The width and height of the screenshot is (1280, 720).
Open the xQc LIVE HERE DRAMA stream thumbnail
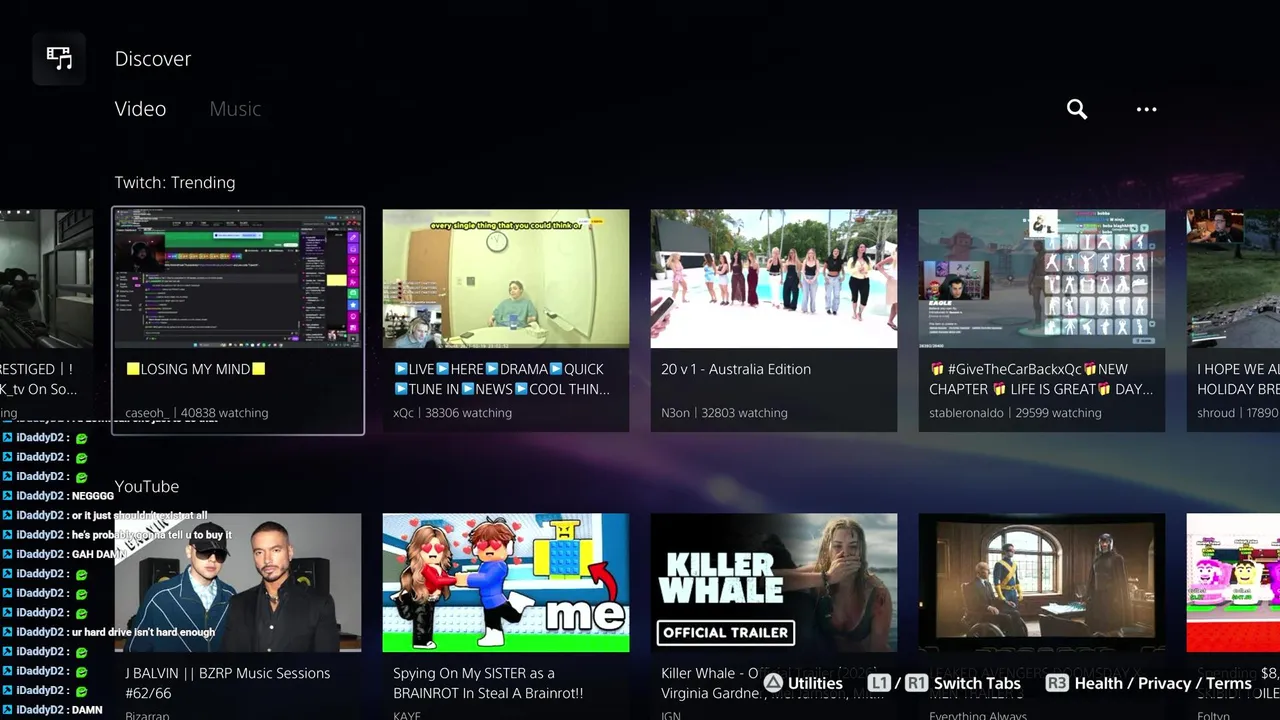click(506, 279)
